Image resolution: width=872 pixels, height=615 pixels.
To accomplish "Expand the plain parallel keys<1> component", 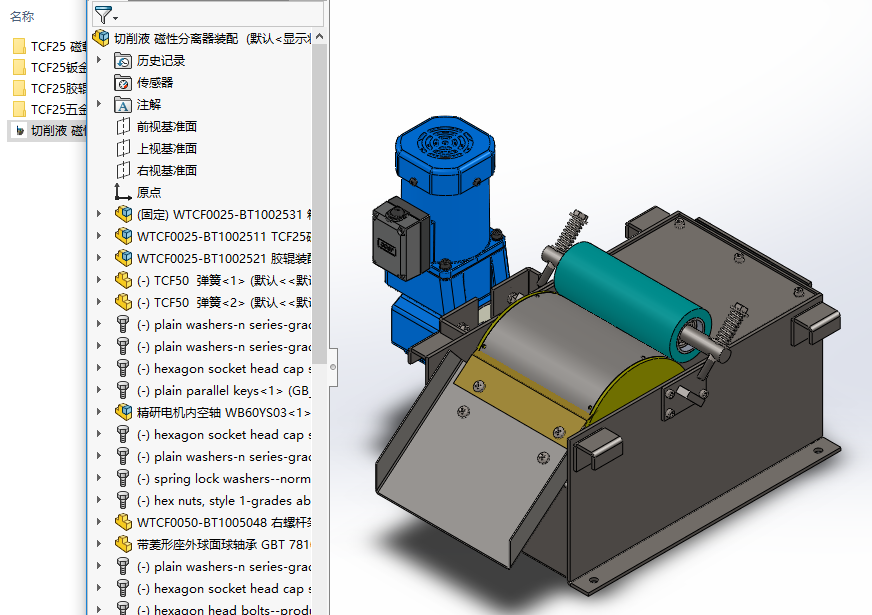I will 99,390.
